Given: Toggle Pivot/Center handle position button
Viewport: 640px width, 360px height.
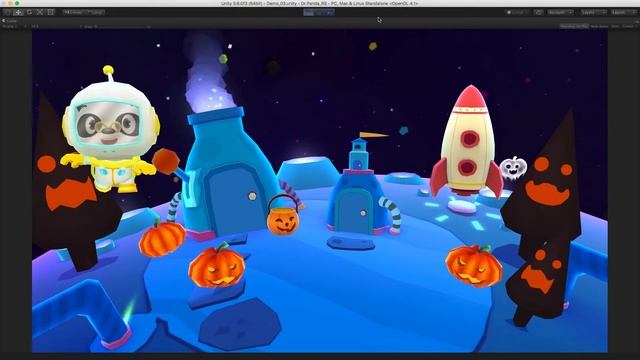Looking at the screenshot, I should click(73, 12).
